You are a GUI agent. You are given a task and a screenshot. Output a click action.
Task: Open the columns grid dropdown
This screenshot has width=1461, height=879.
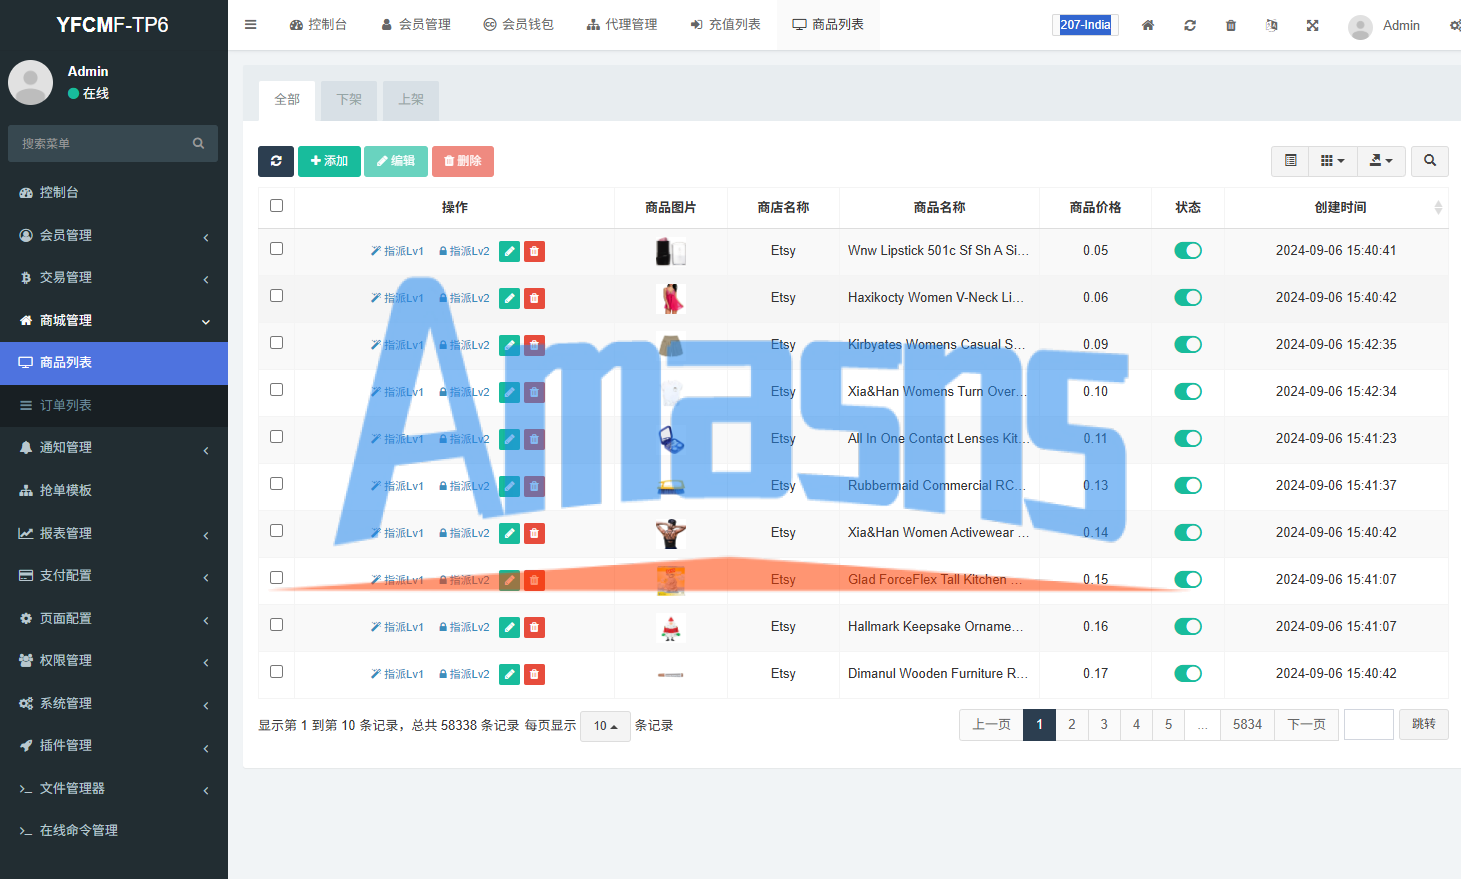tap(1332, 161)
